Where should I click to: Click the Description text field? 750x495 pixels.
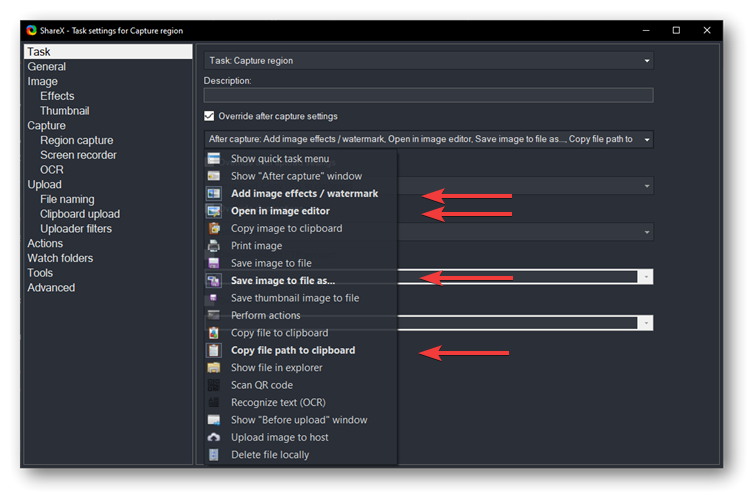point(428,95)
